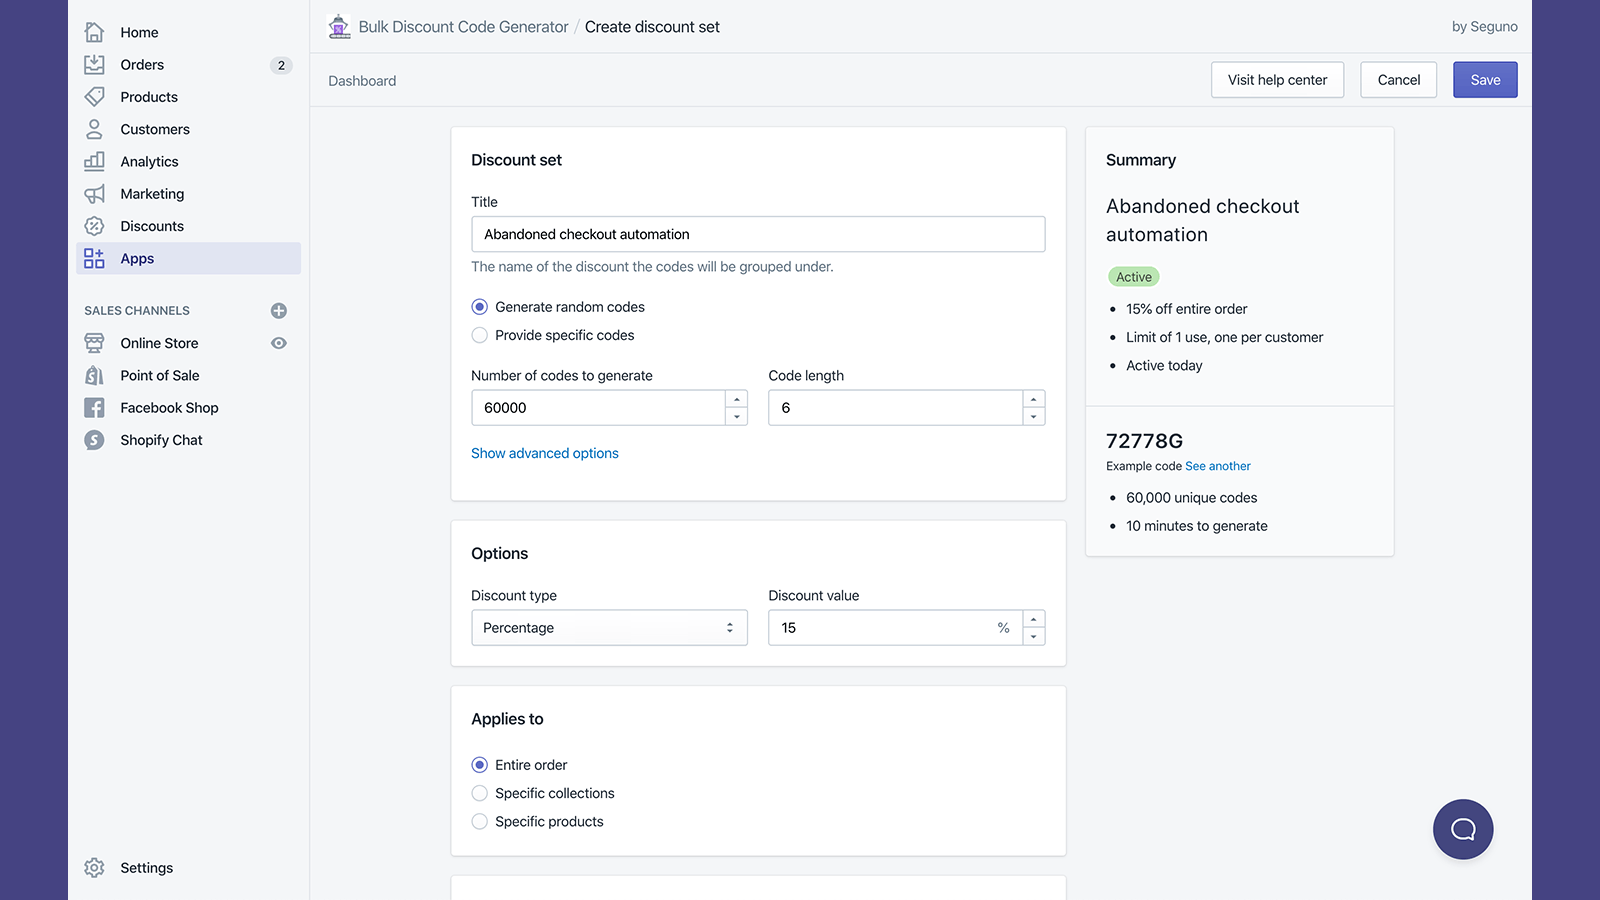Select the Provide specific codes option
This screenshot has height=900, width=1600.
480,335
